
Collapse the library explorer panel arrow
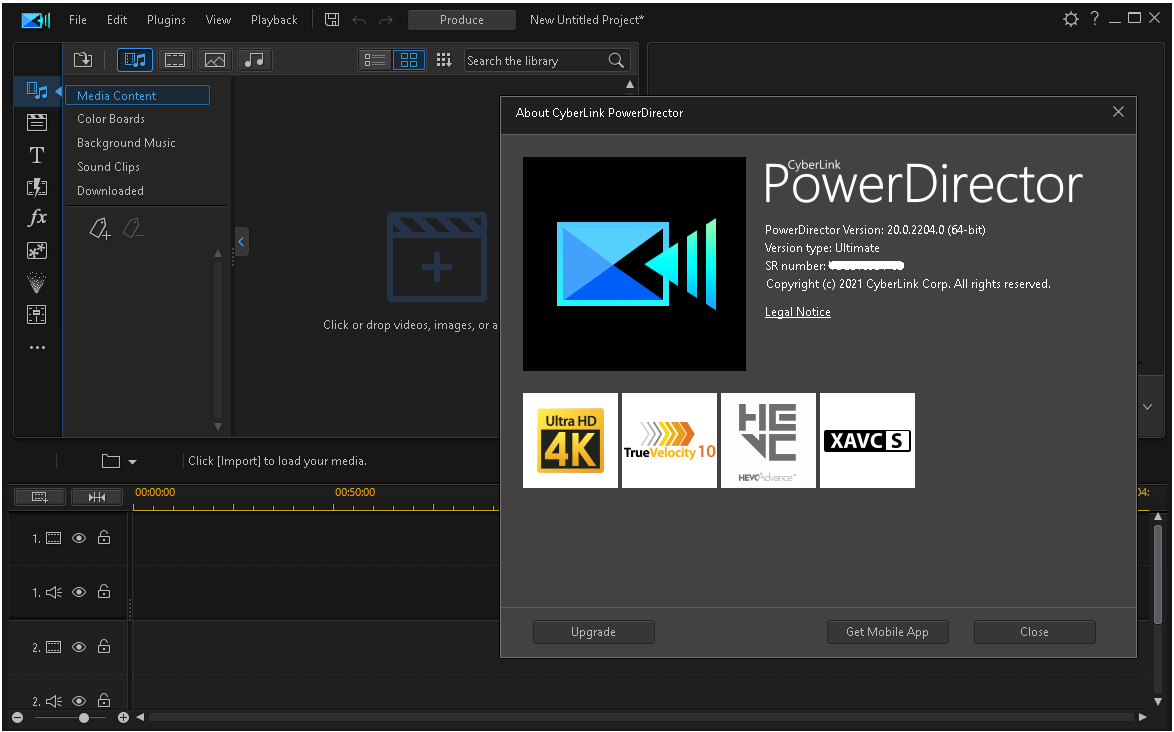click(241, 242)
